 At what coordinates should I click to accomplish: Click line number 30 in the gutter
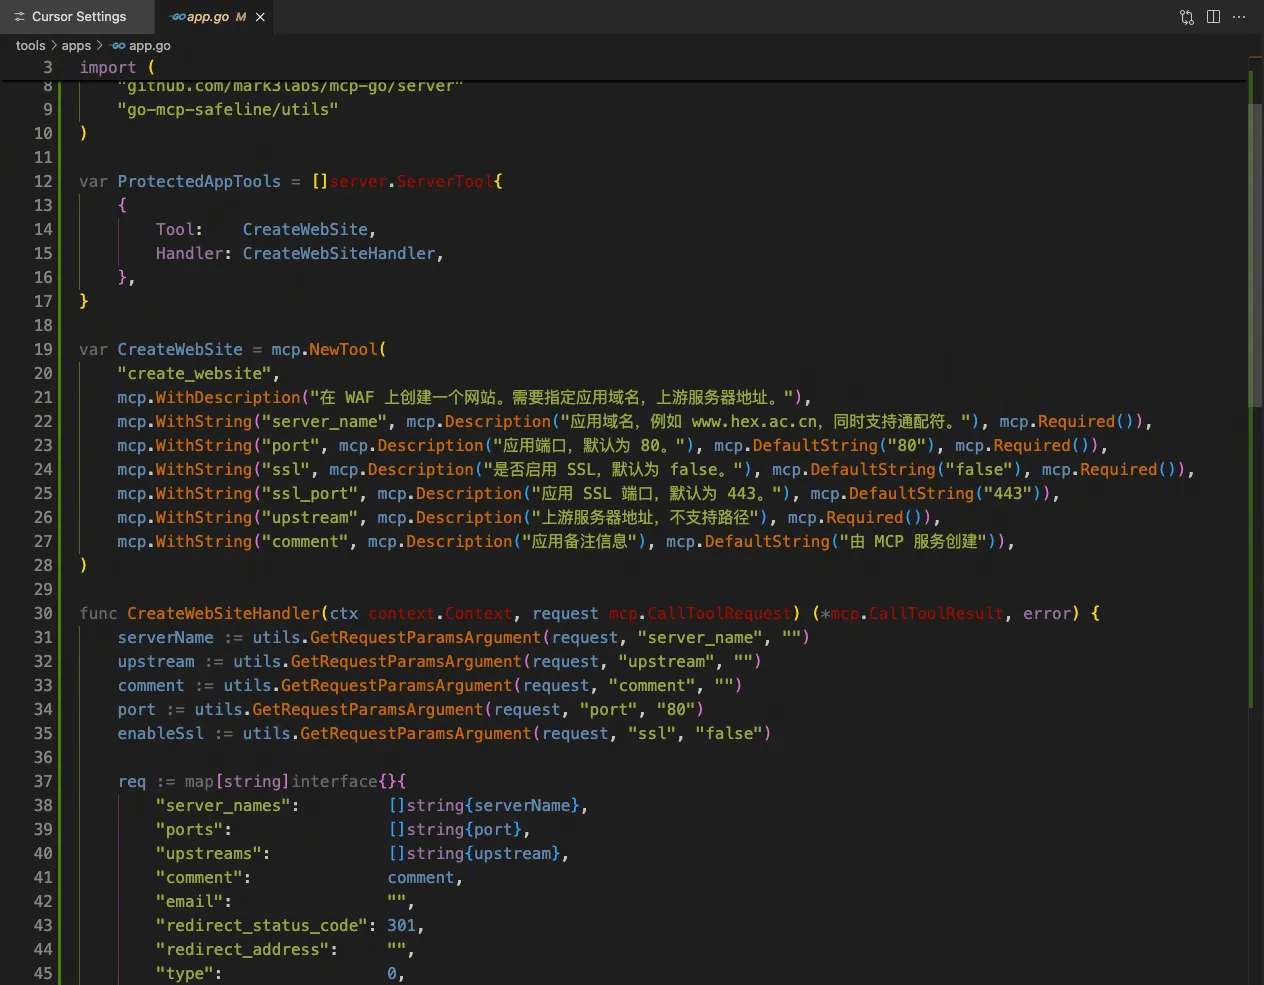[43, 614]
